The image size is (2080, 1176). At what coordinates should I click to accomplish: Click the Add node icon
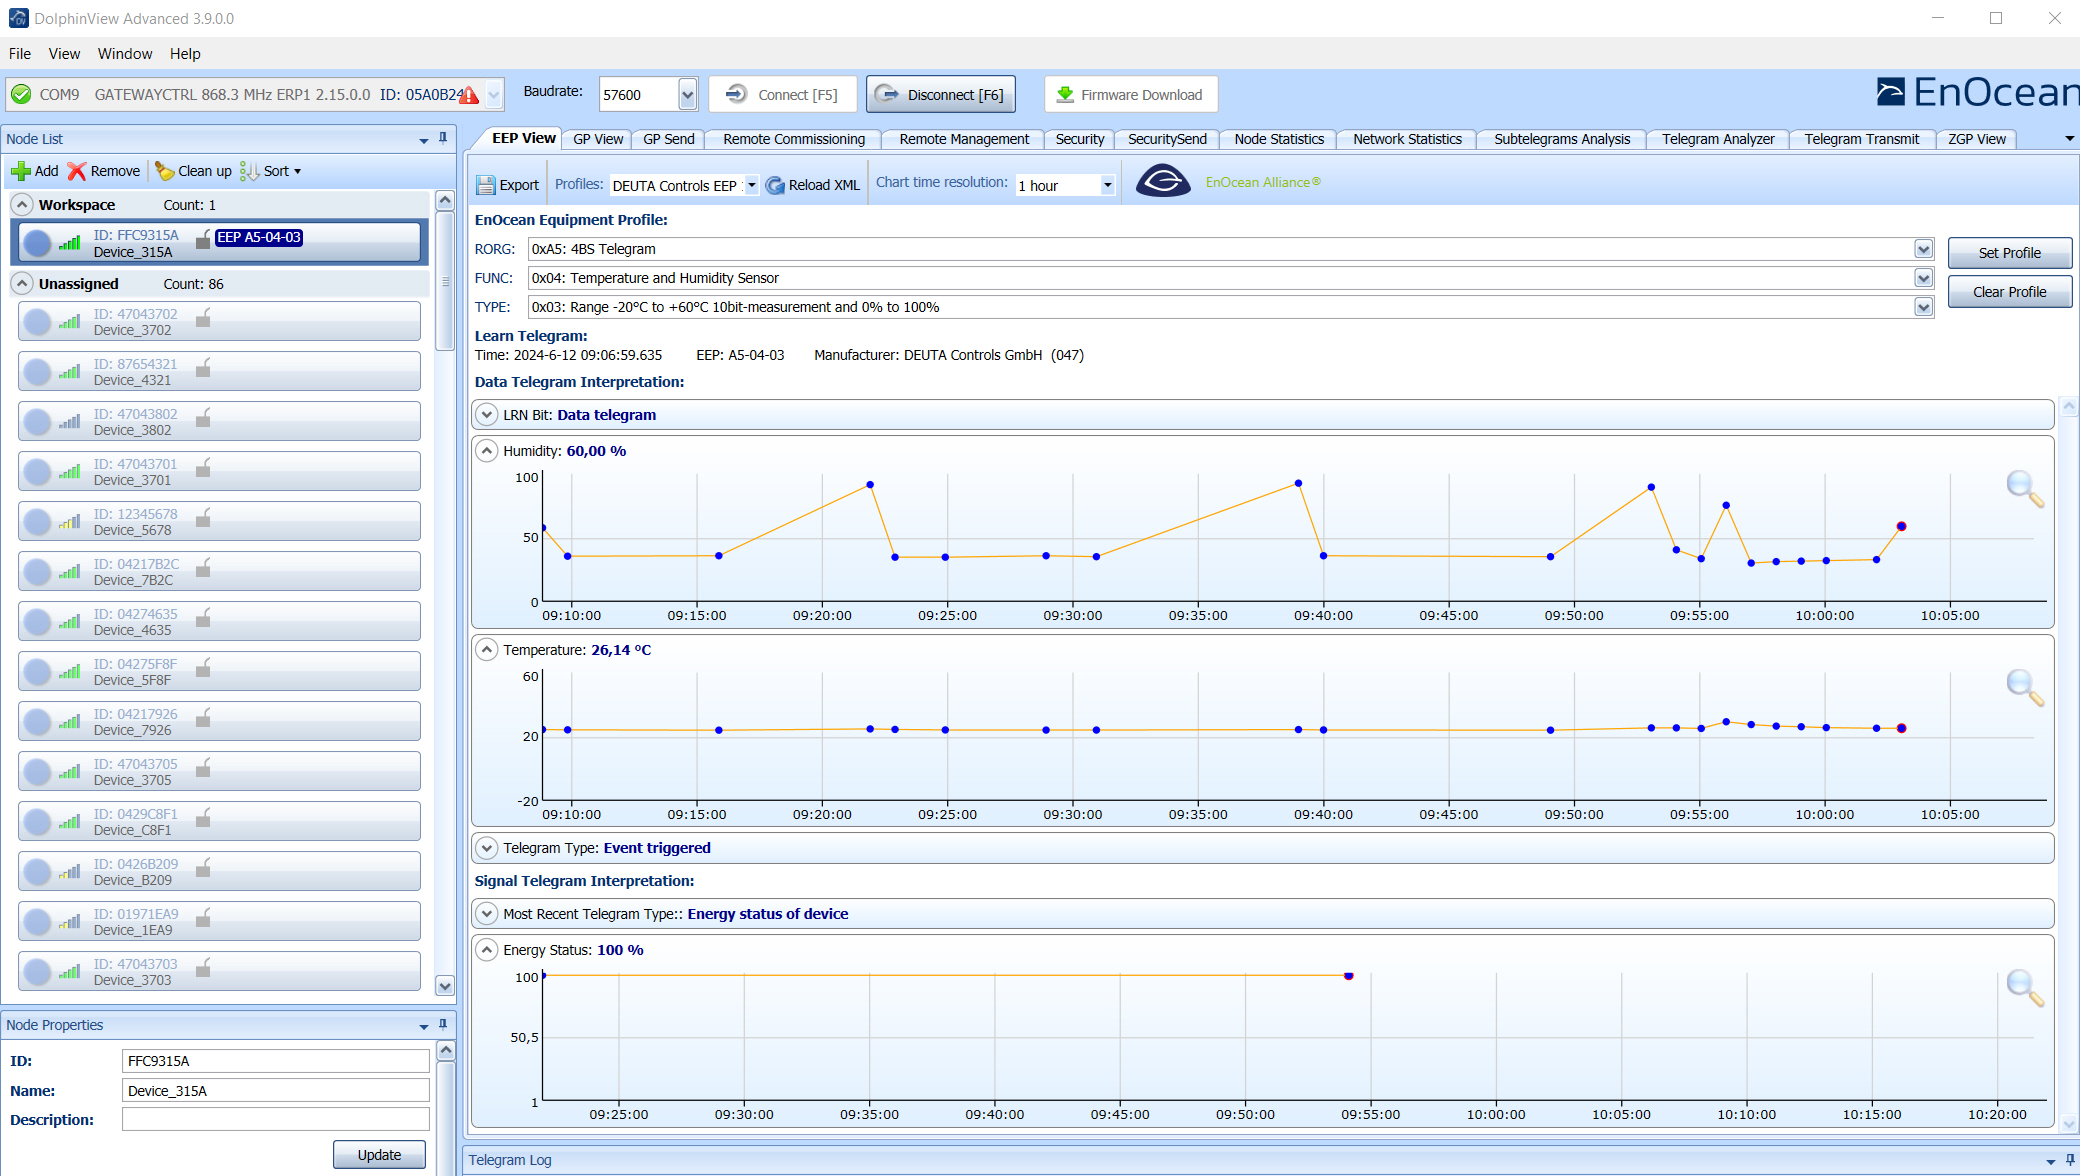click(x=22, y=171)
